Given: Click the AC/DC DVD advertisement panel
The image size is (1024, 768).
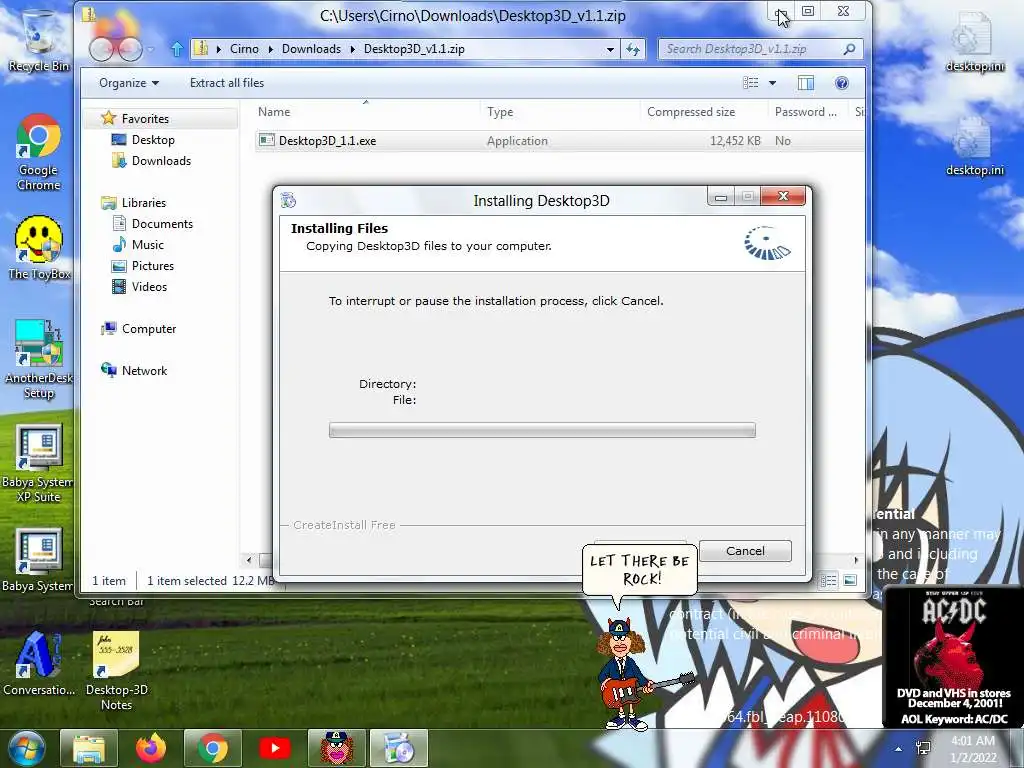Looking at the screenshot, I should point(953,657).
